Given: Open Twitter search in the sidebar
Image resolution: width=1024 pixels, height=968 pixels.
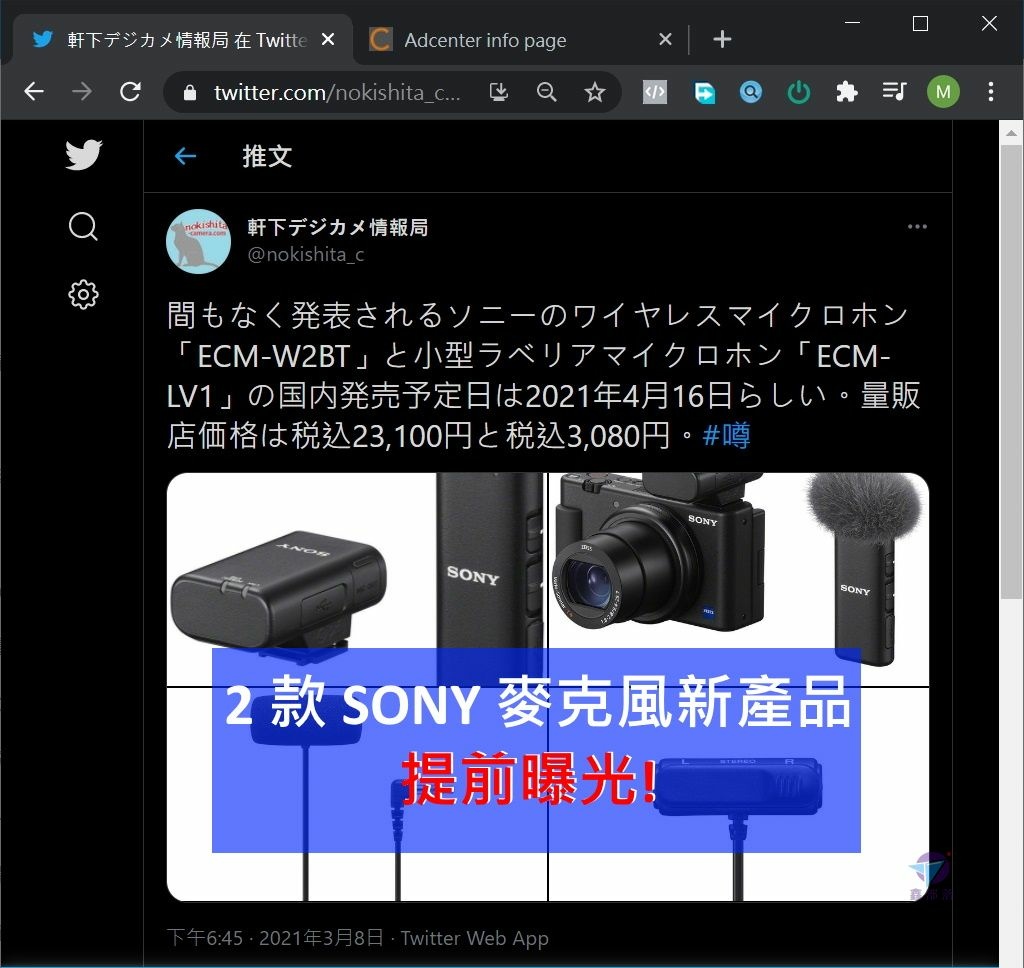Looking at the screenshot, I should click(x=83, y=227).
